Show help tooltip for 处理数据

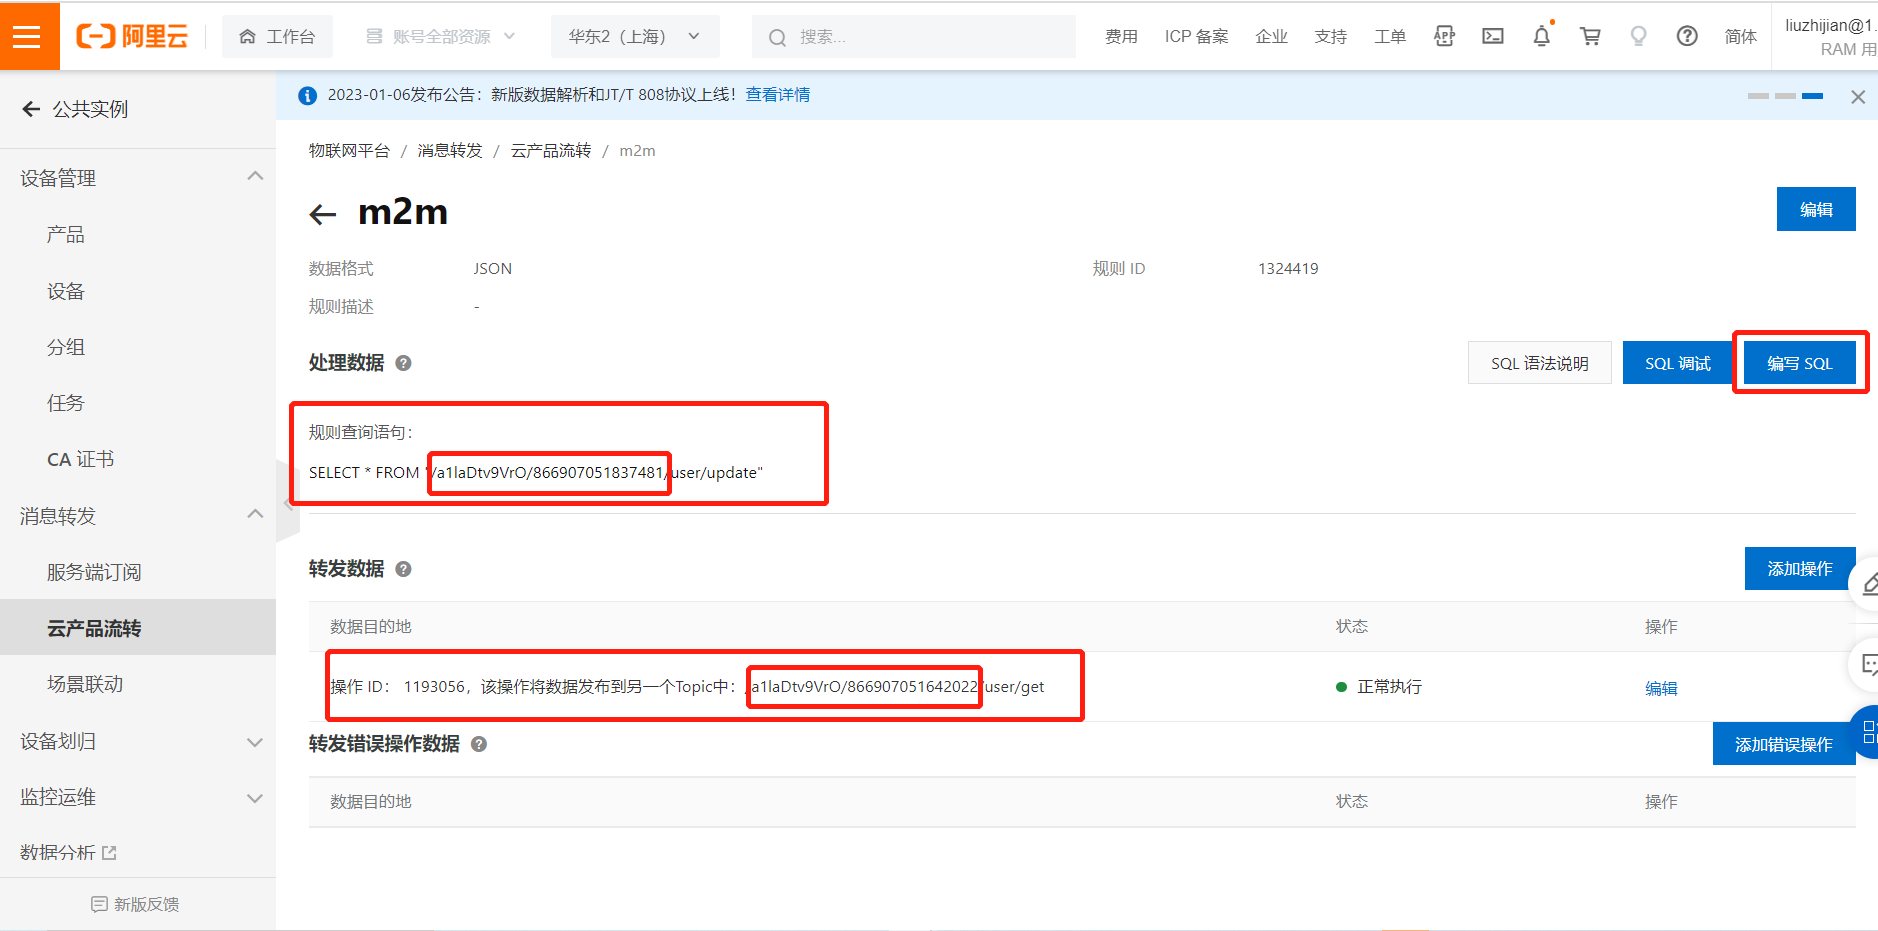click(403, 363)
